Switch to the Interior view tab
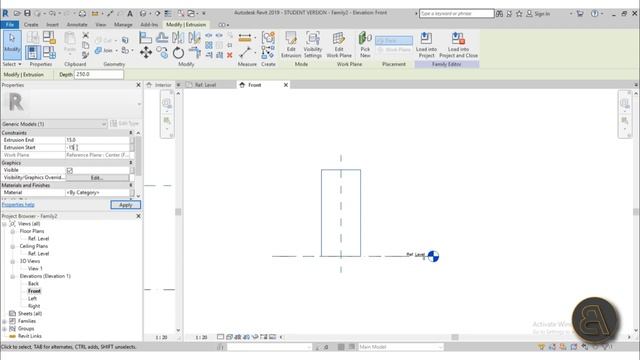Screen dimensions: 640x360 [163, 85]
